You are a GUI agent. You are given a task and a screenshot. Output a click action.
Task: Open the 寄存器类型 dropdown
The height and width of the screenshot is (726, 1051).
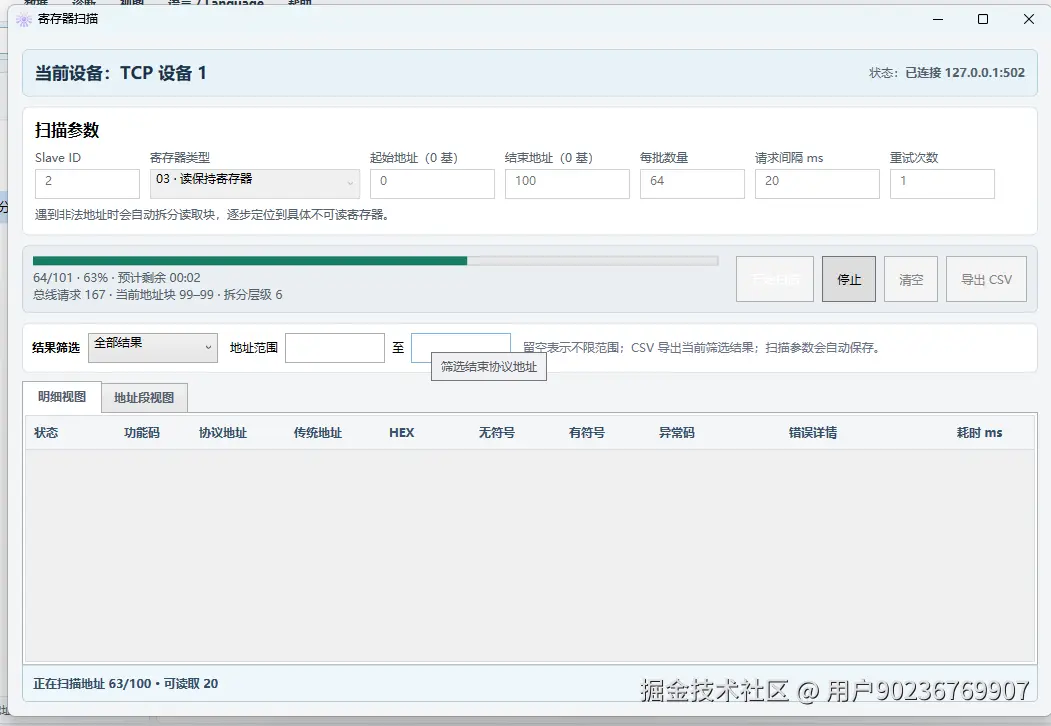click(255, 183)
